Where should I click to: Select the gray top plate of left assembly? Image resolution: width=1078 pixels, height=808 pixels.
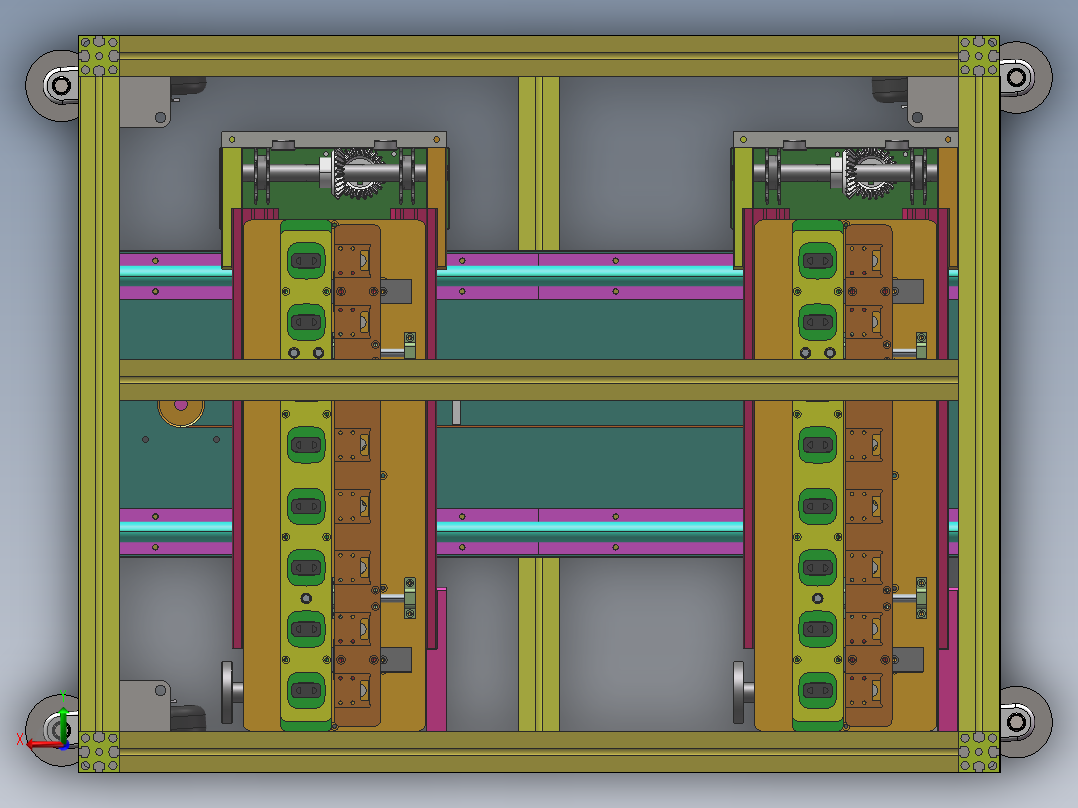[334, 140]
